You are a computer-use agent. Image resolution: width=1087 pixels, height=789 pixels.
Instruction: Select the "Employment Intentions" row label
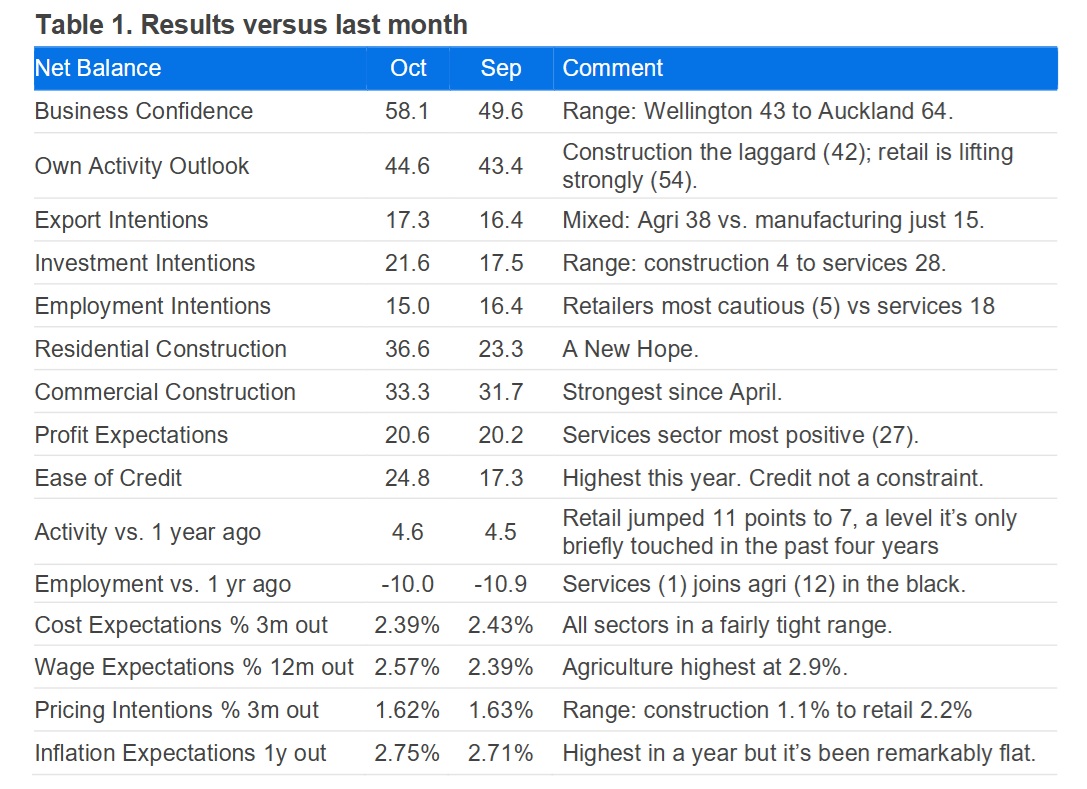153,306
